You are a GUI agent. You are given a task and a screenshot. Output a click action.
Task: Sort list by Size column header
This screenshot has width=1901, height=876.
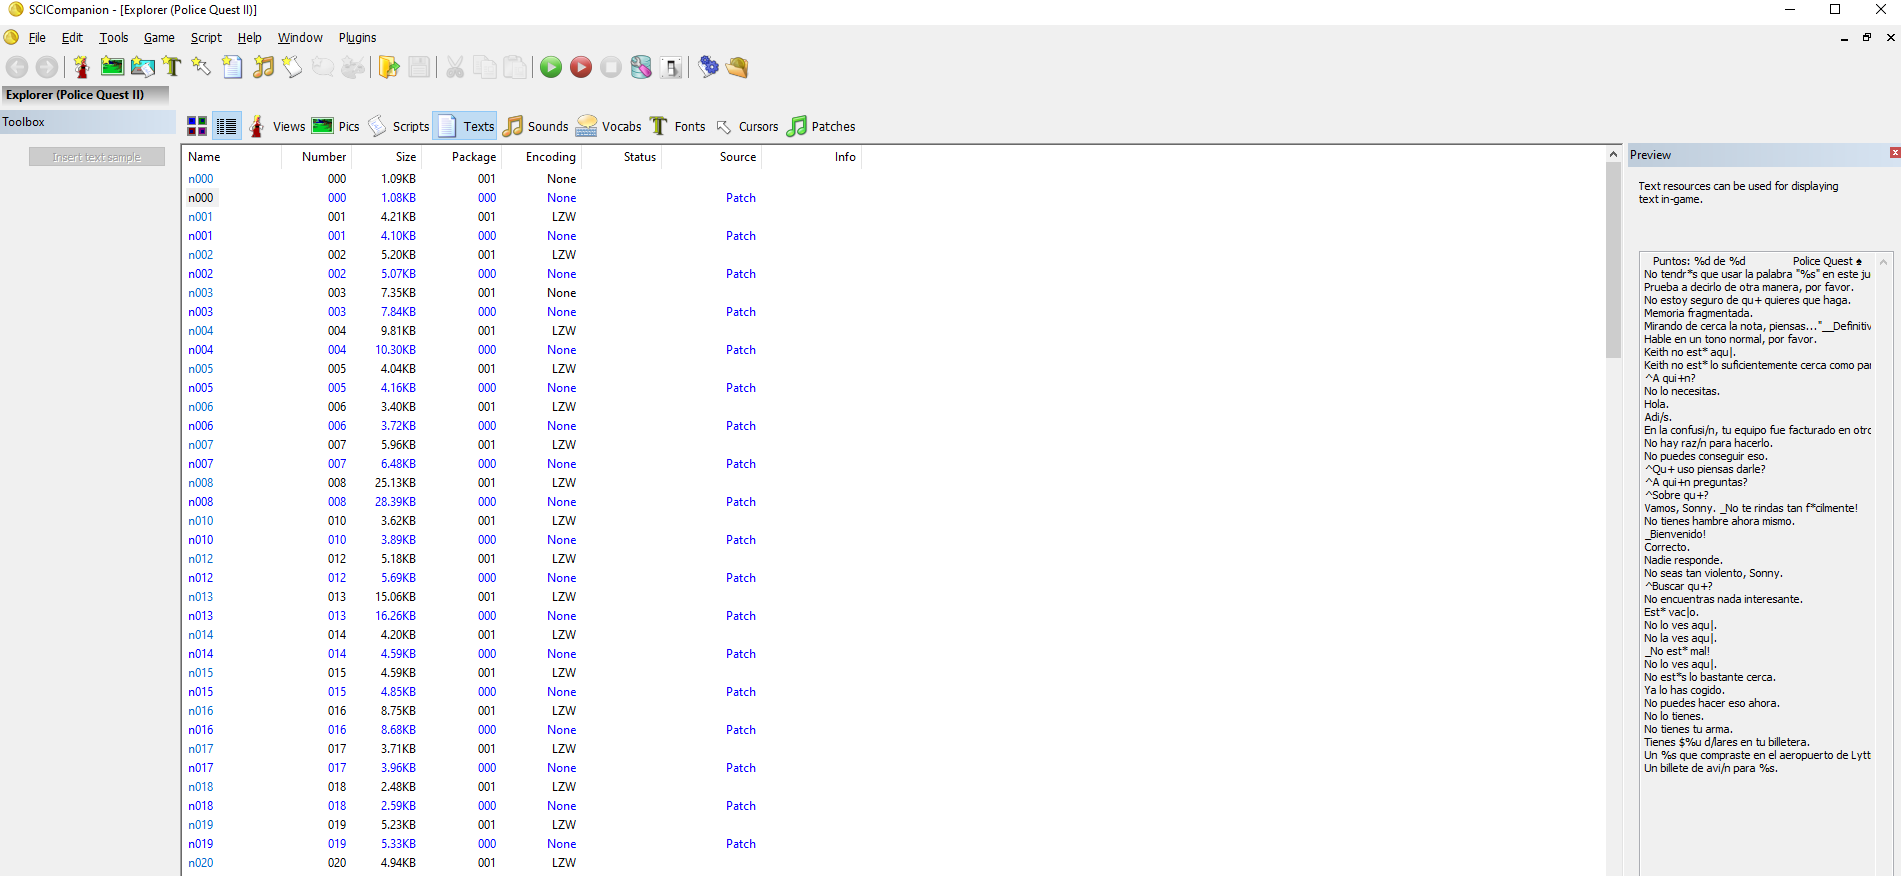386,157
